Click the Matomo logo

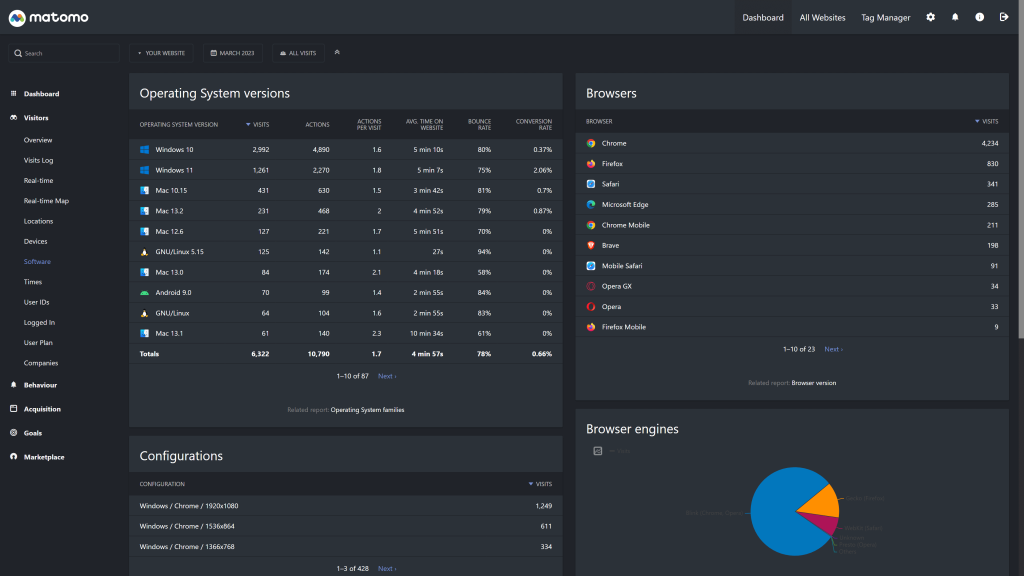(x=48, y=18)
